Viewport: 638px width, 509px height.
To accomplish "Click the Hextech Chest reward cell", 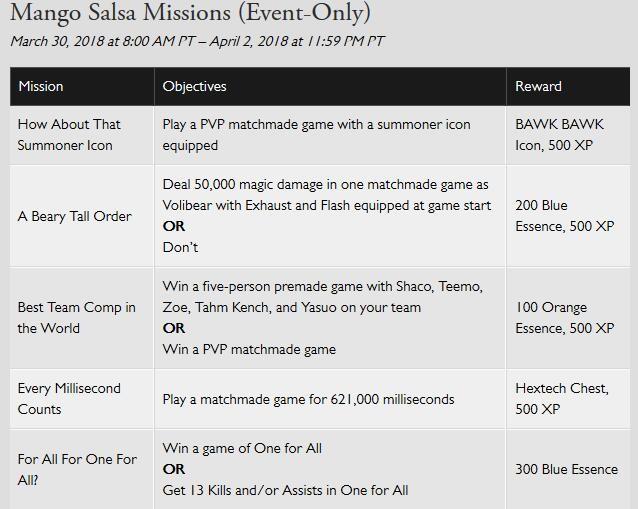I will tap(561, 399).
